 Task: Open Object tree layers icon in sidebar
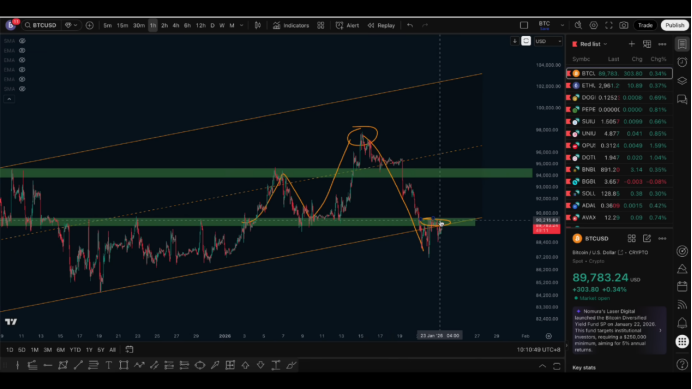coord(682,81)
